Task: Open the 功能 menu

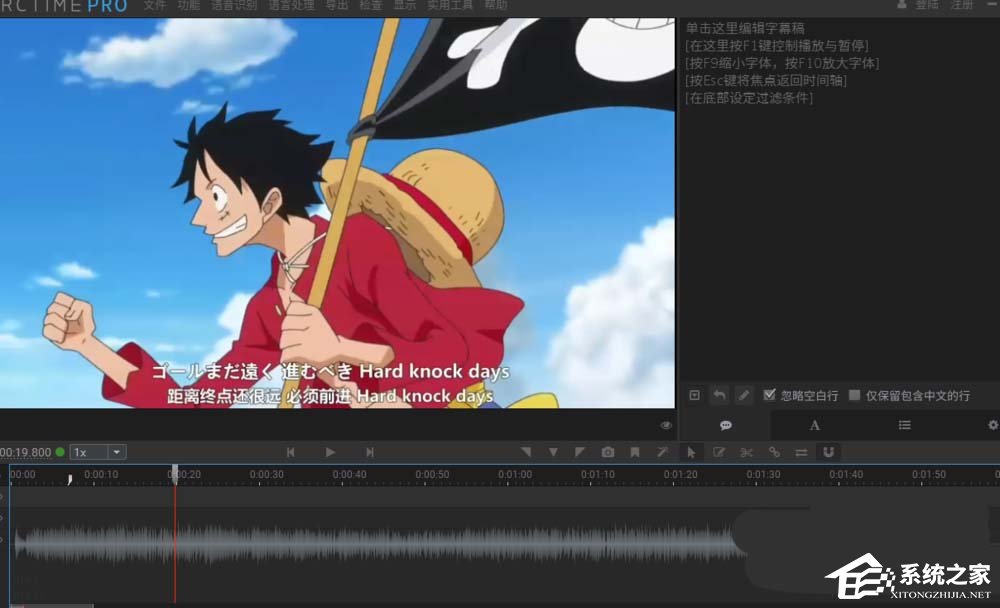Action: 188,5
